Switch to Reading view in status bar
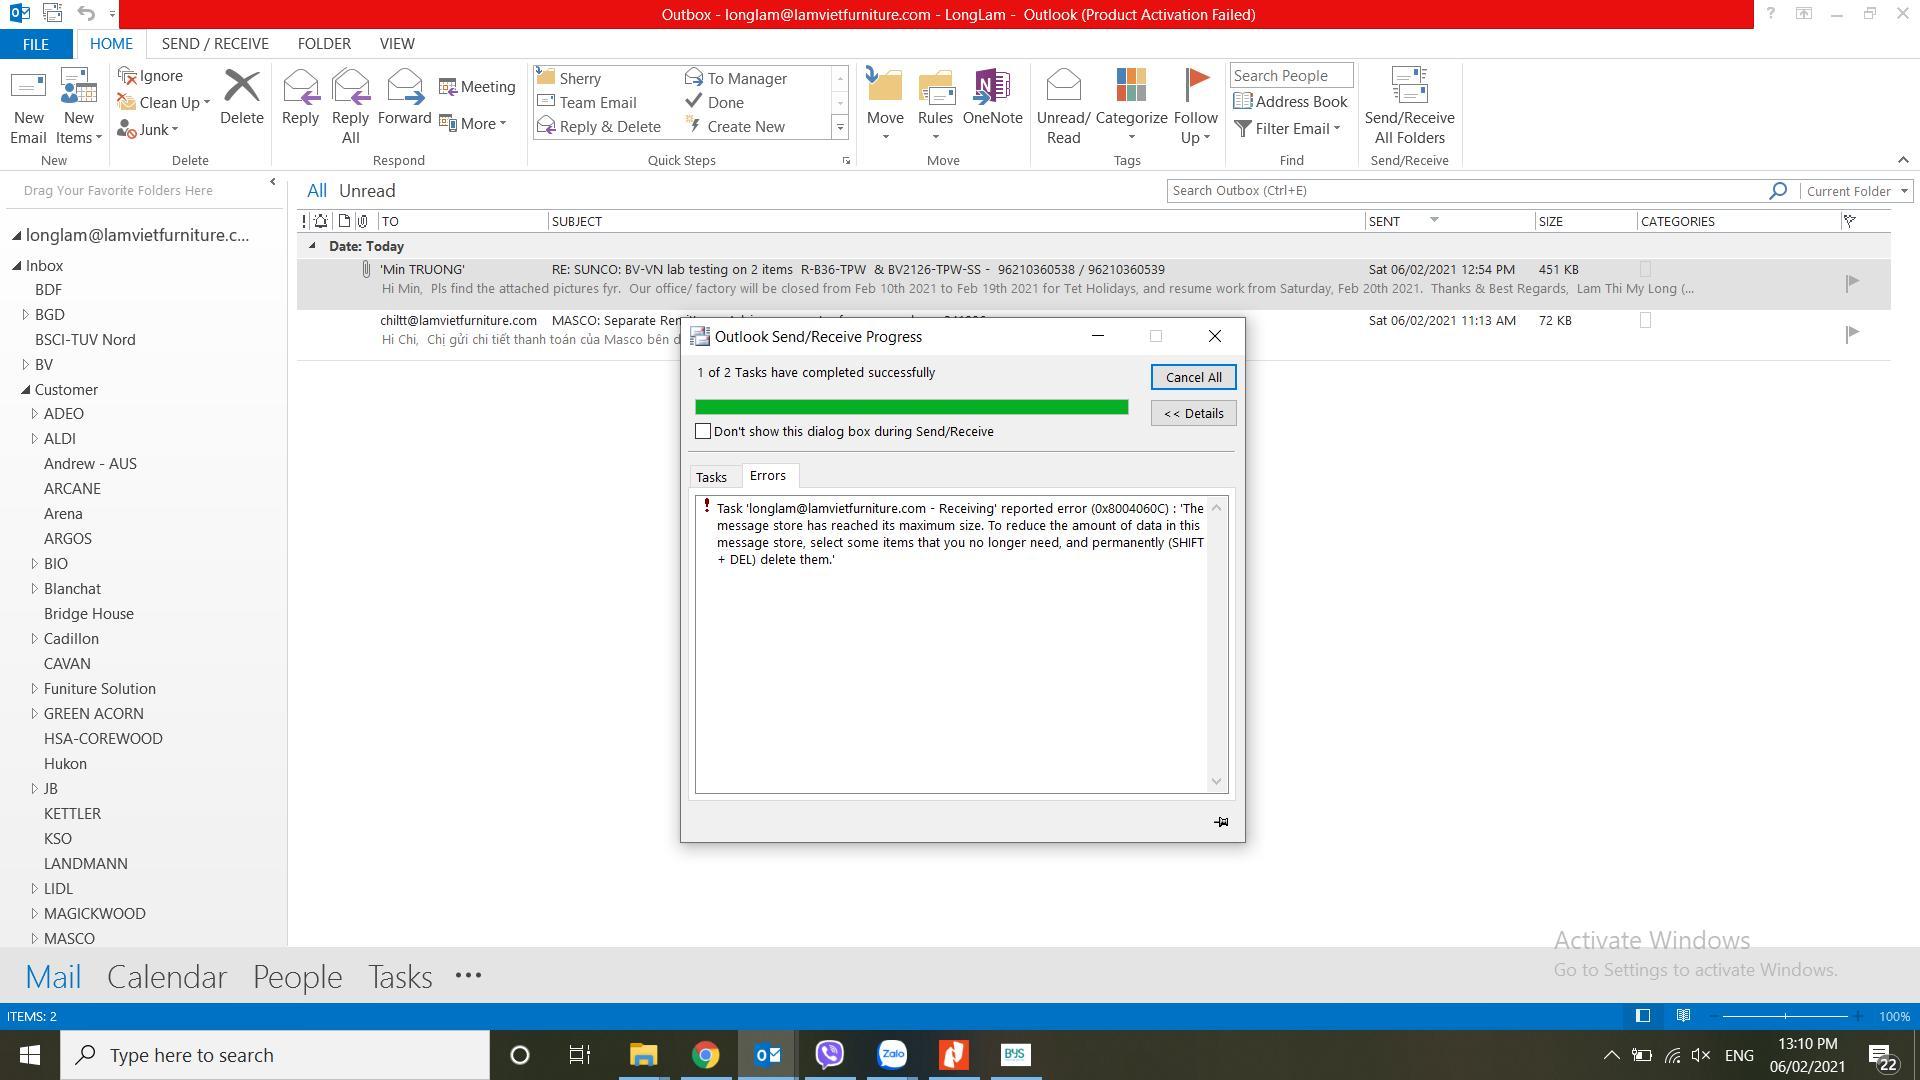The image size is (1920, 1080). click(1684, 1016)
